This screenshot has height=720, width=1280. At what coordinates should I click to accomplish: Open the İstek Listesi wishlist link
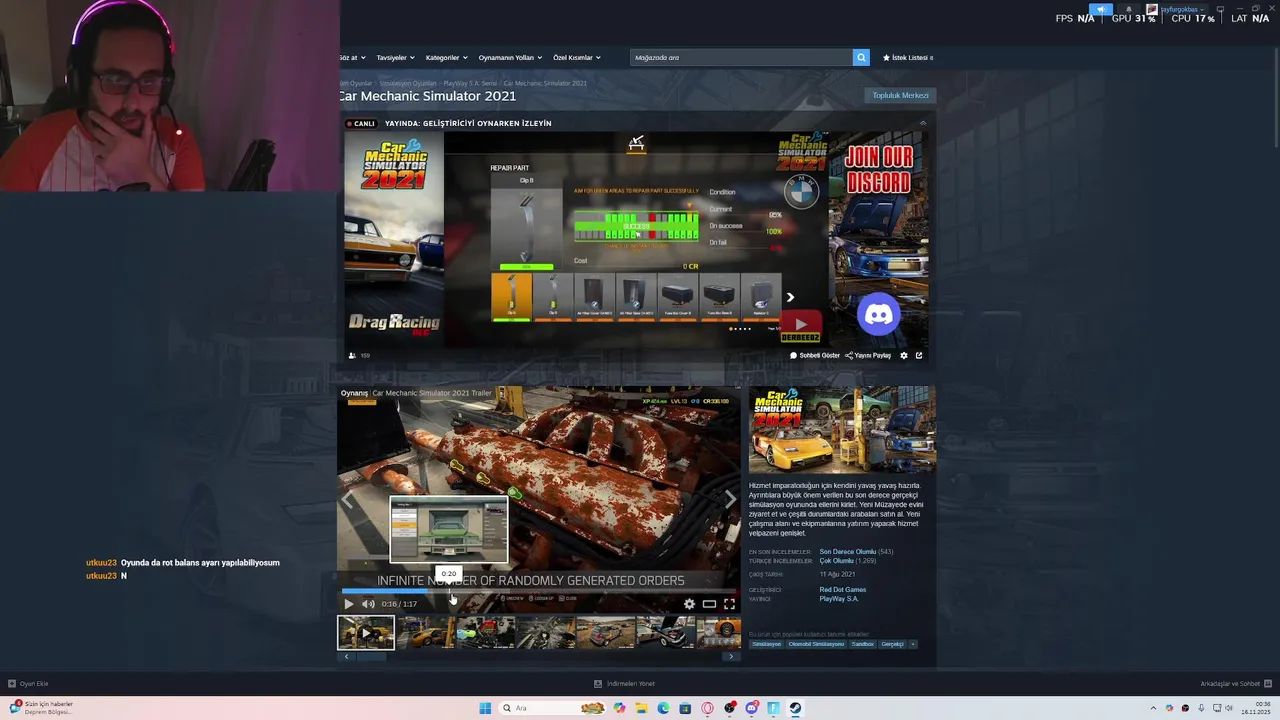(x=908, y=57)
